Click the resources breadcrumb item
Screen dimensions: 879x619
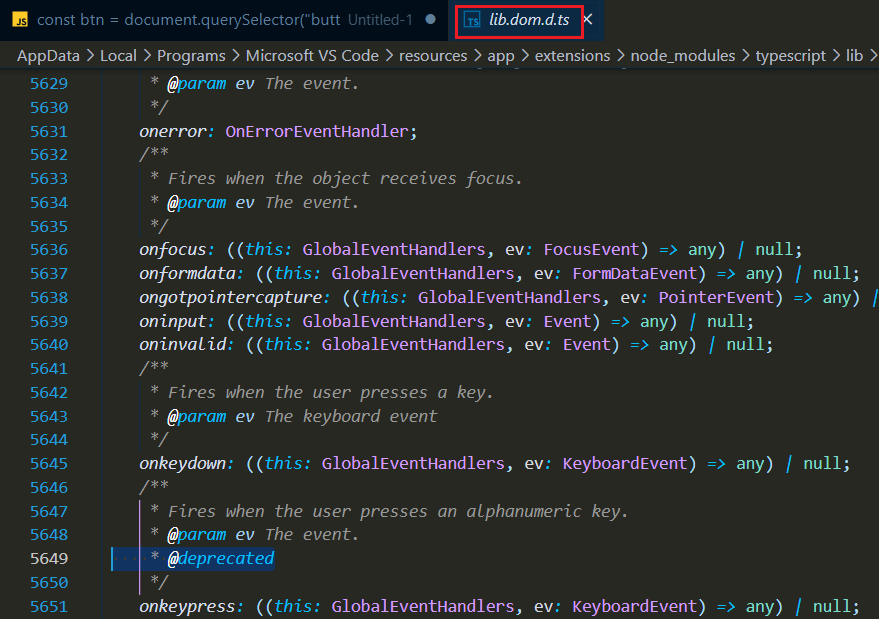click(433, 55)
